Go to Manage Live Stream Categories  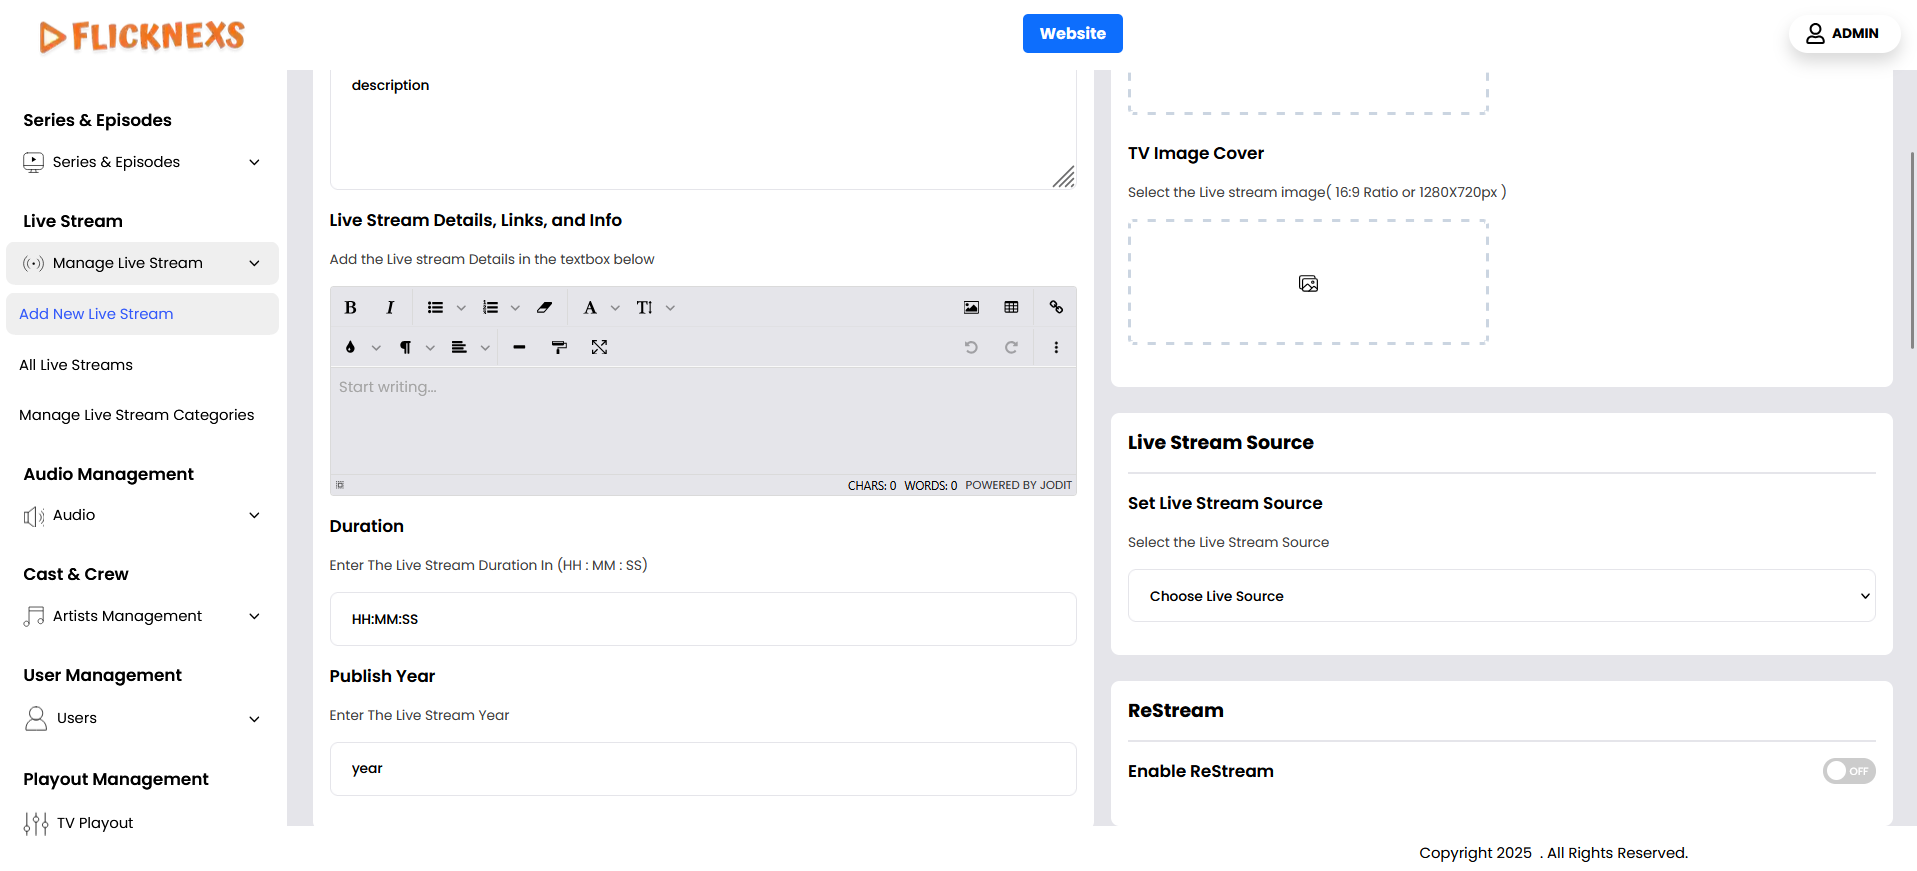[x=136, y=415]
